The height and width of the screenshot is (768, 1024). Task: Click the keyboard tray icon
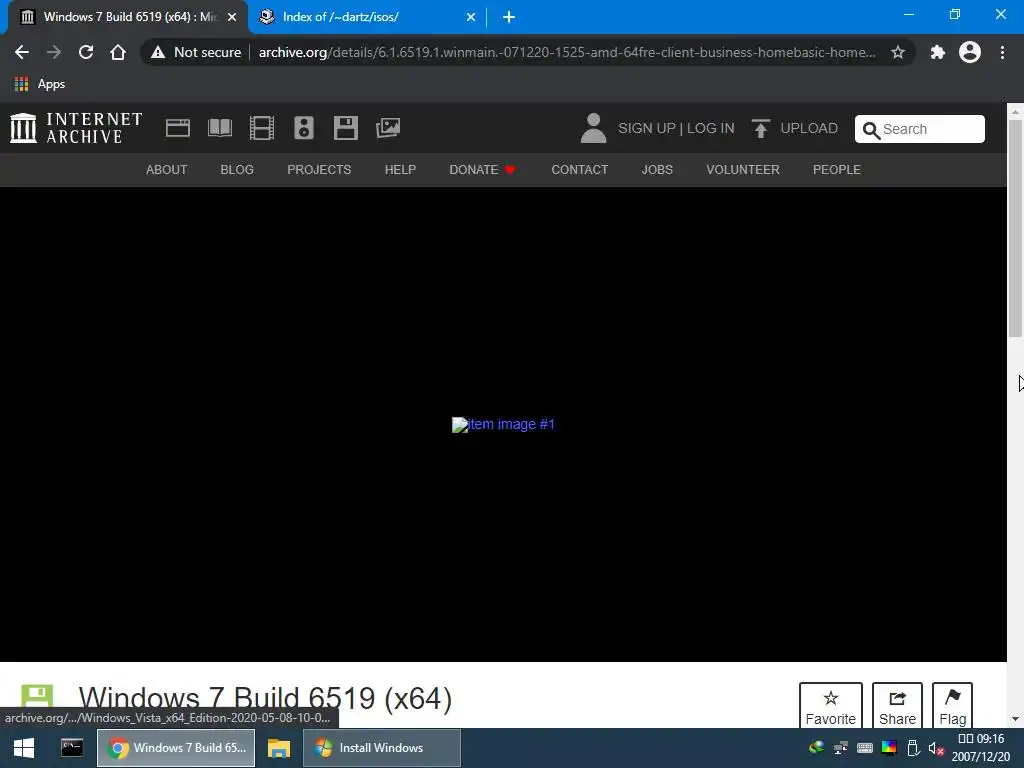pyautogui.click(x=865, y=748)
